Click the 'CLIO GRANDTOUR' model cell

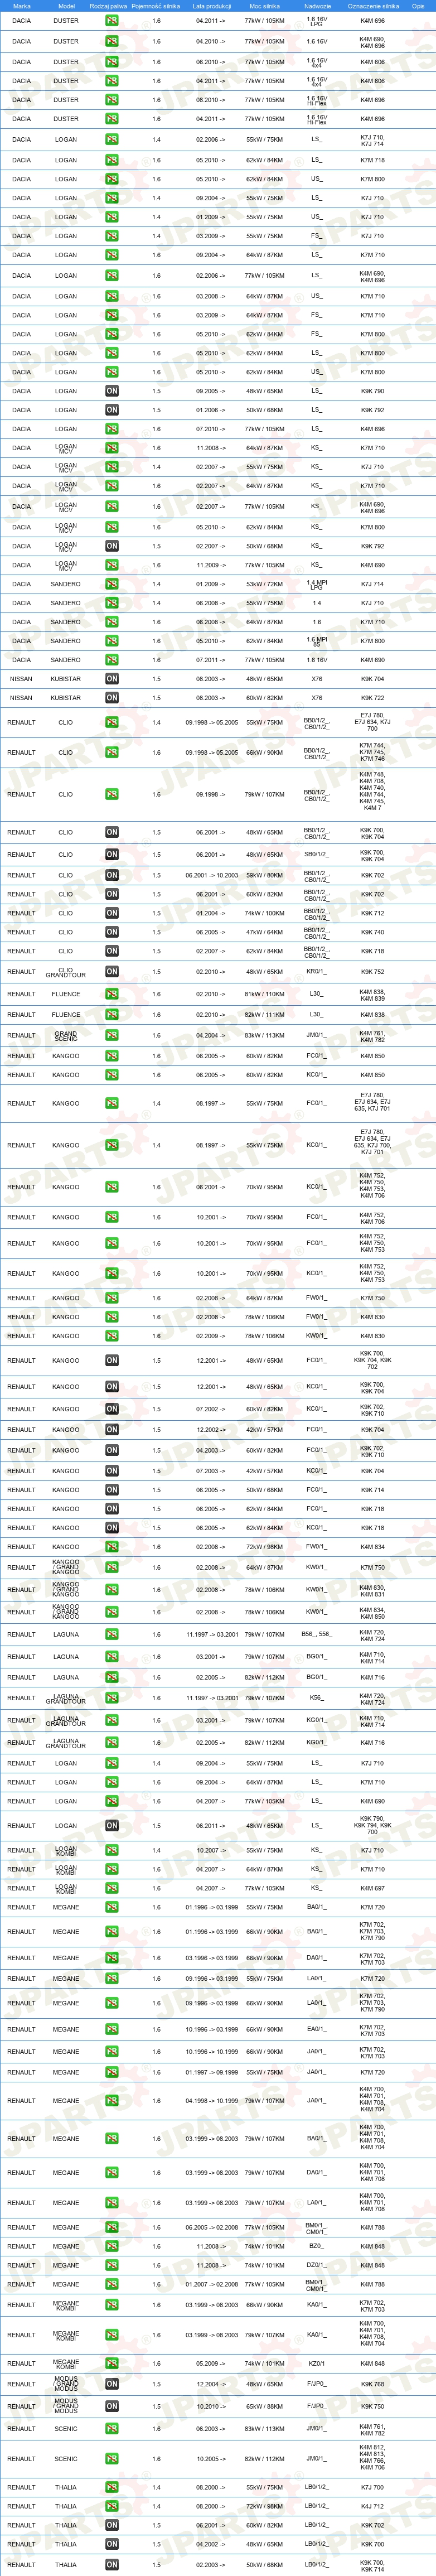point(66,972)
